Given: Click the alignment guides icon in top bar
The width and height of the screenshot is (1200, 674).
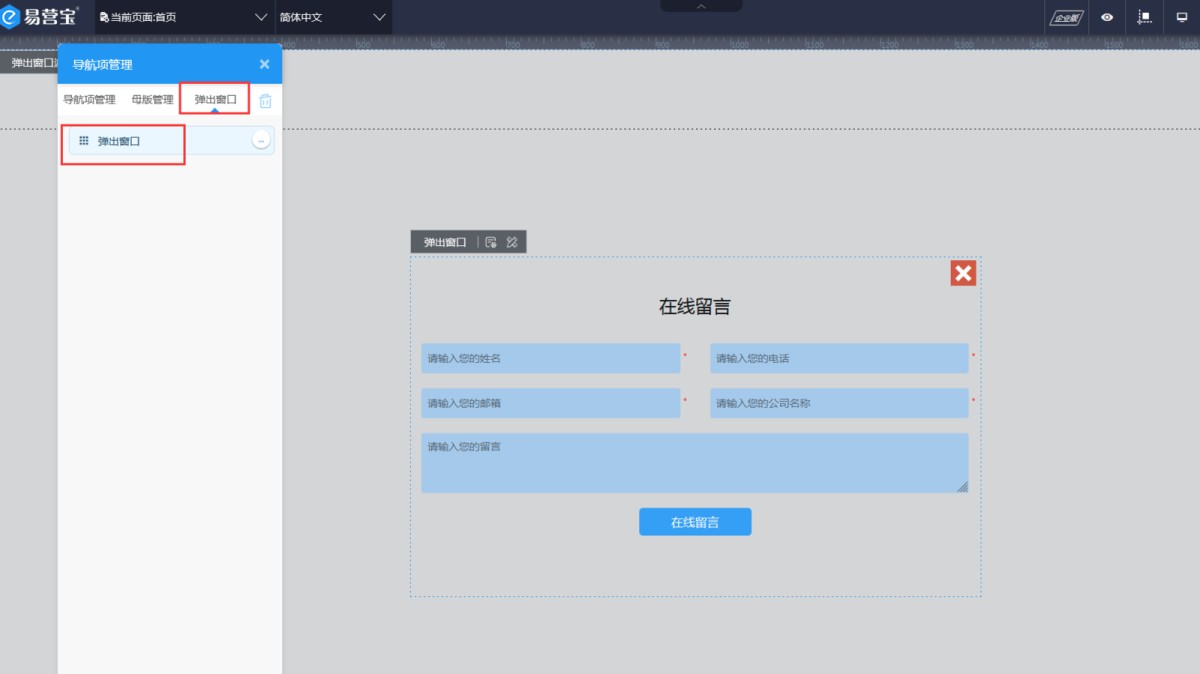Looking at the screenshot, I should pos(1145,17).
